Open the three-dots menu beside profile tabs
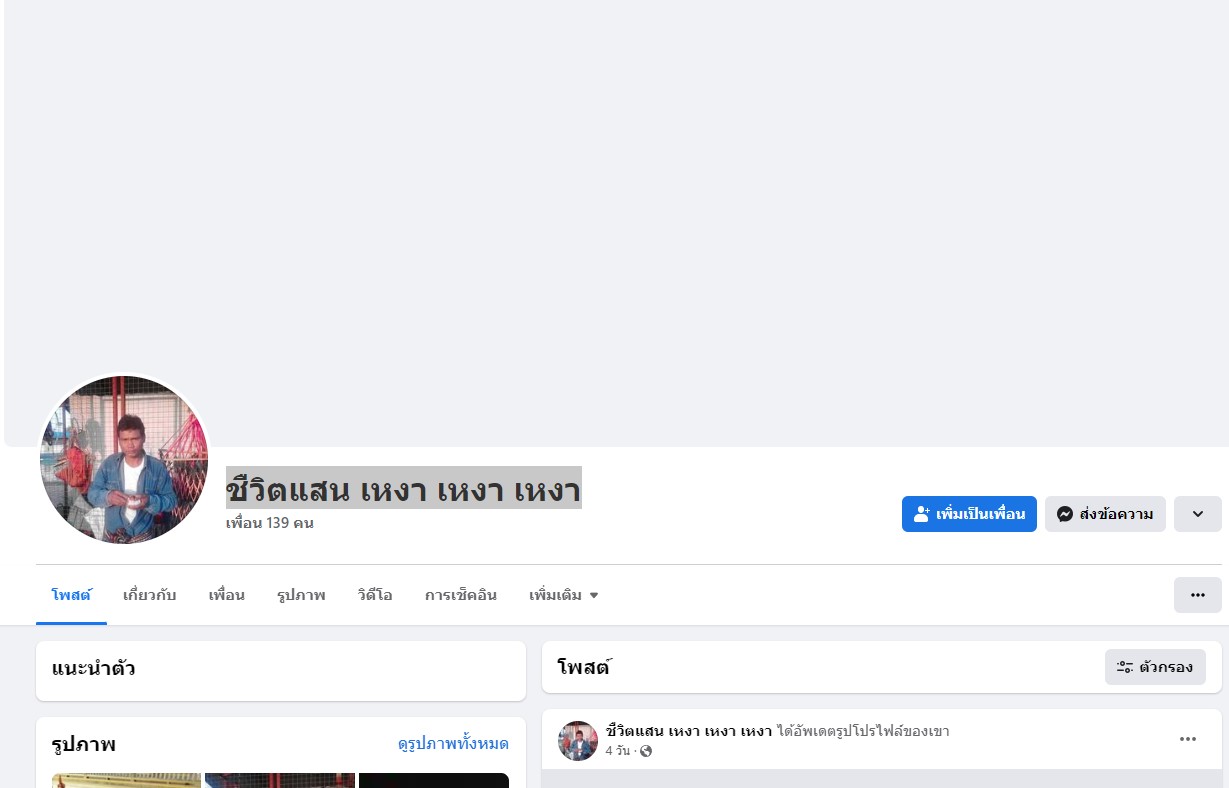Screen dimensions: 1229x788 [x=1197, y=595]
